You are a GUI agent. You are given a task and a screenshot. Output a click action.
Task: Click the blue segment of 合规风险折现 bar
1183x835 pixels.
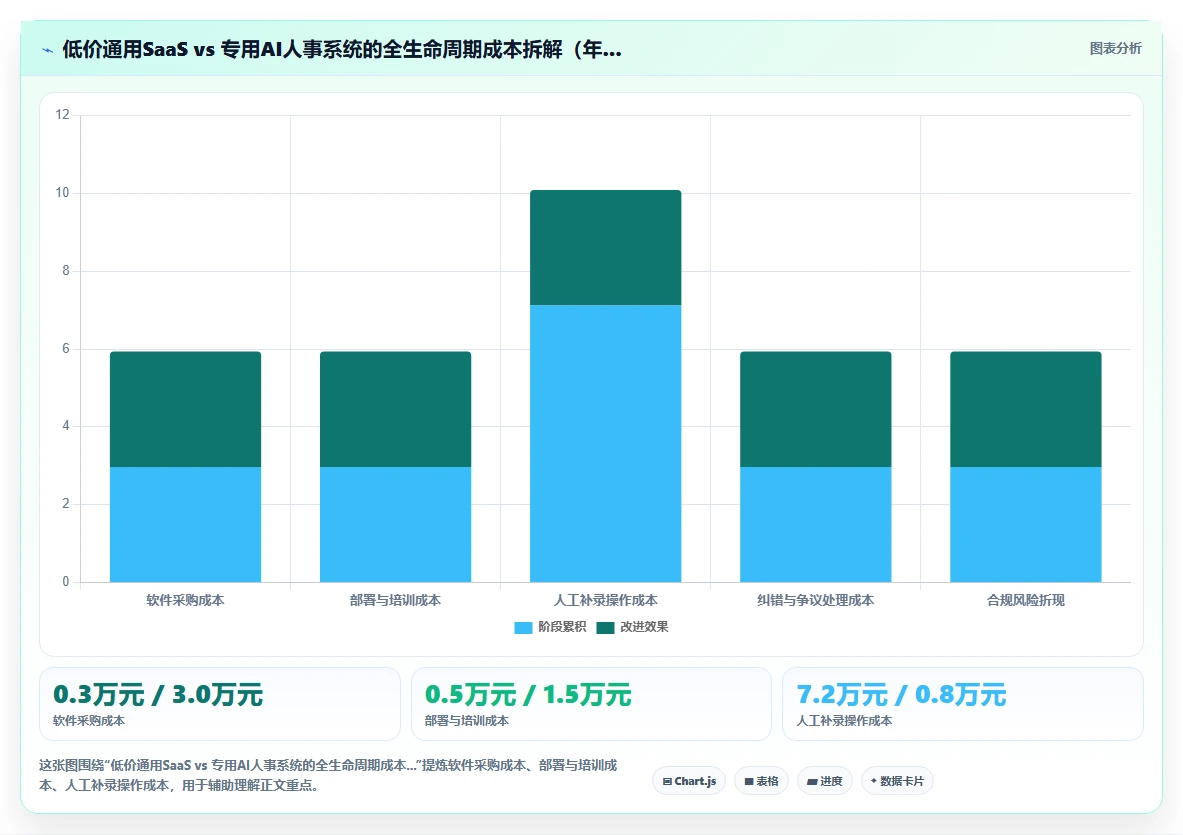(1025, 524)
